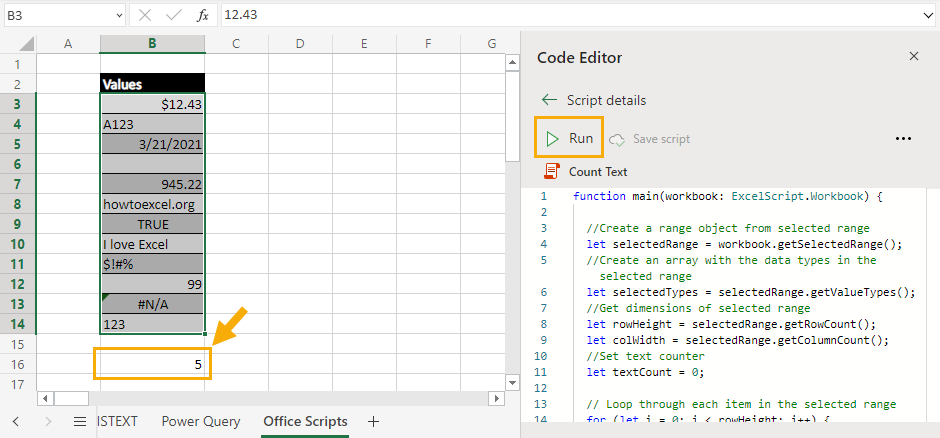Select the cell containing 99
This screenshot has width=940, height=438.
(x=152, y=284)
